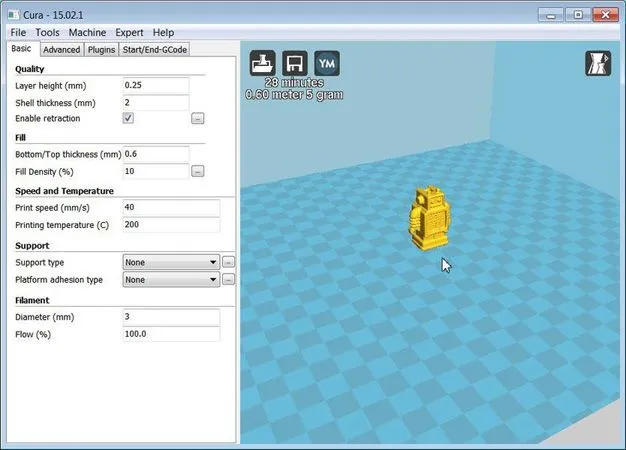626x450 pixels.
Task: Switch to the Basic tab
Action: [22, 49]
